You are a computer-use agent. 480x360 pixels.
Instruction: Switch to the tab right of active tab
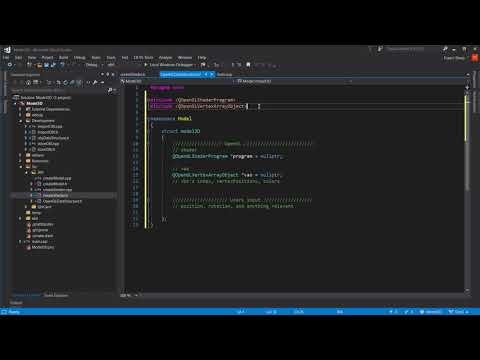(x=224, y=74)
